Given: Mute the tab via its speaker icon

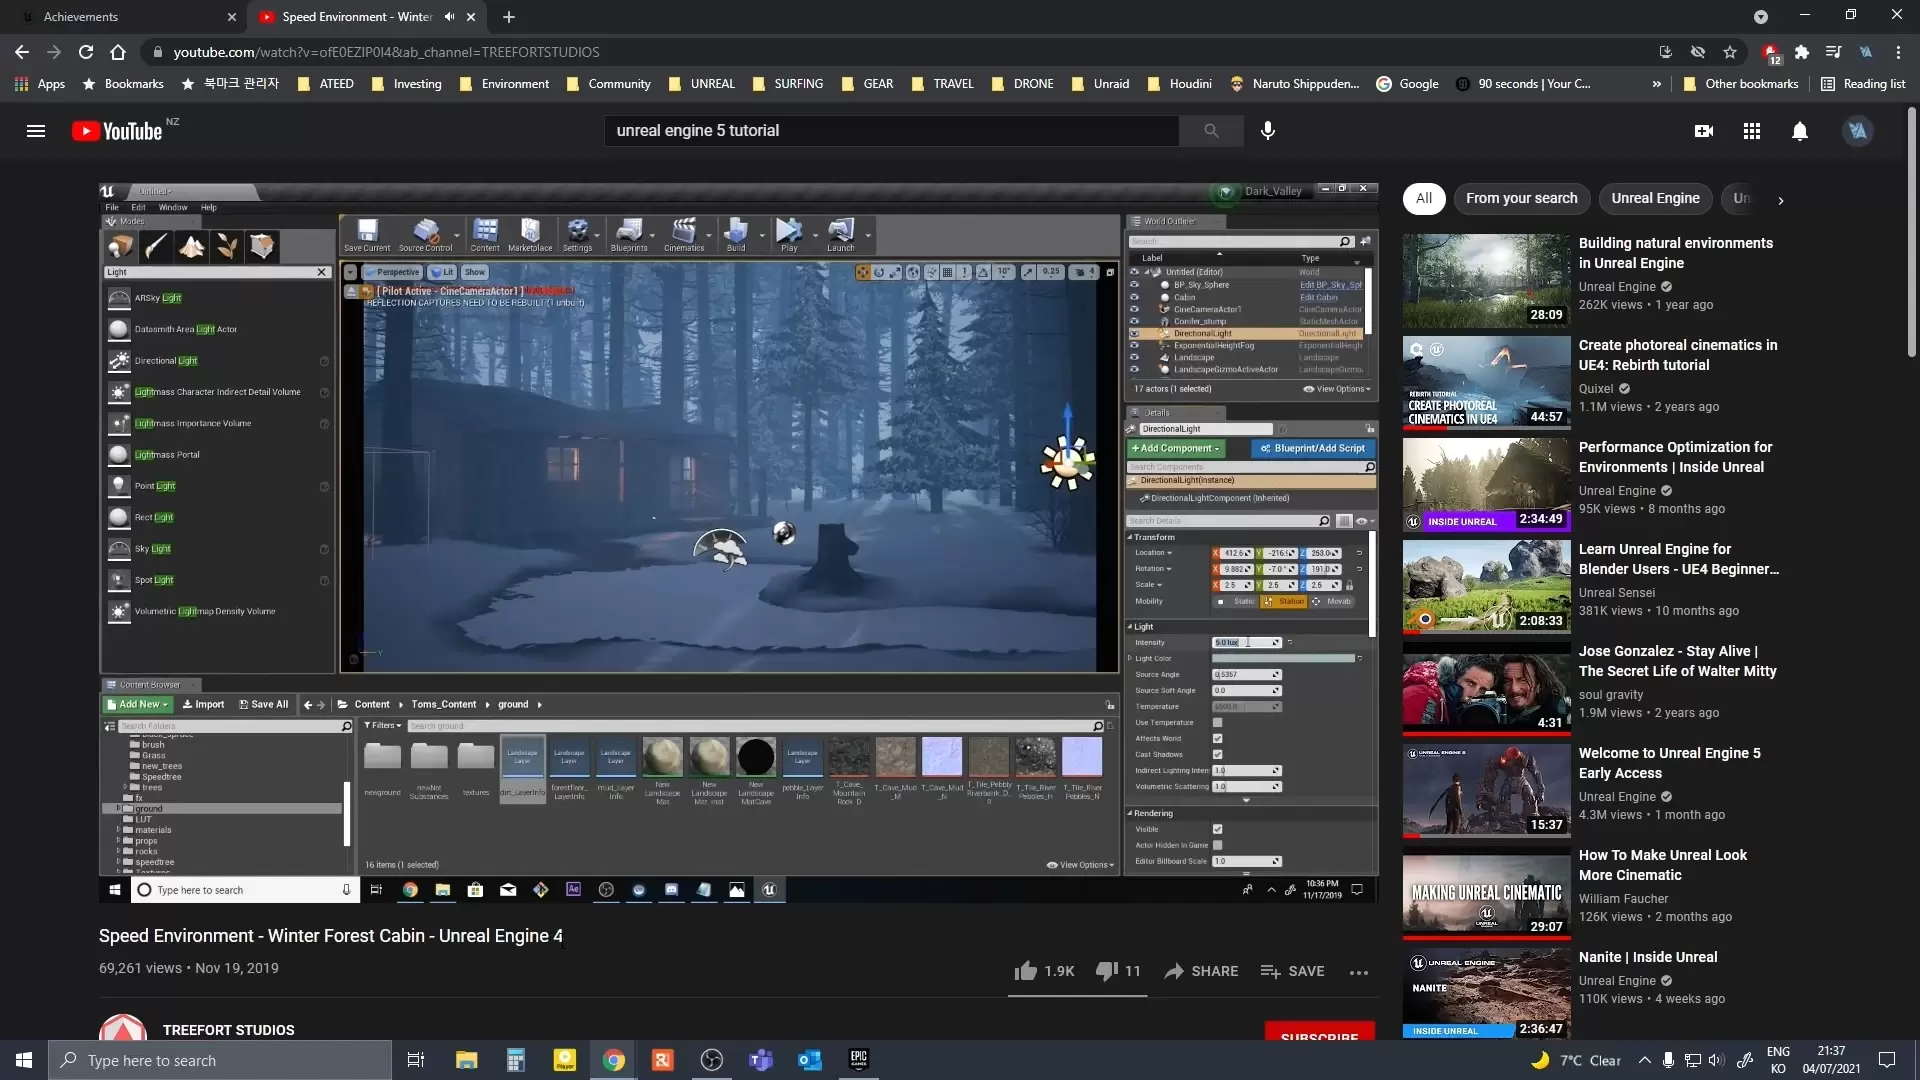Looking at the screenshot, I should [449, 17].
